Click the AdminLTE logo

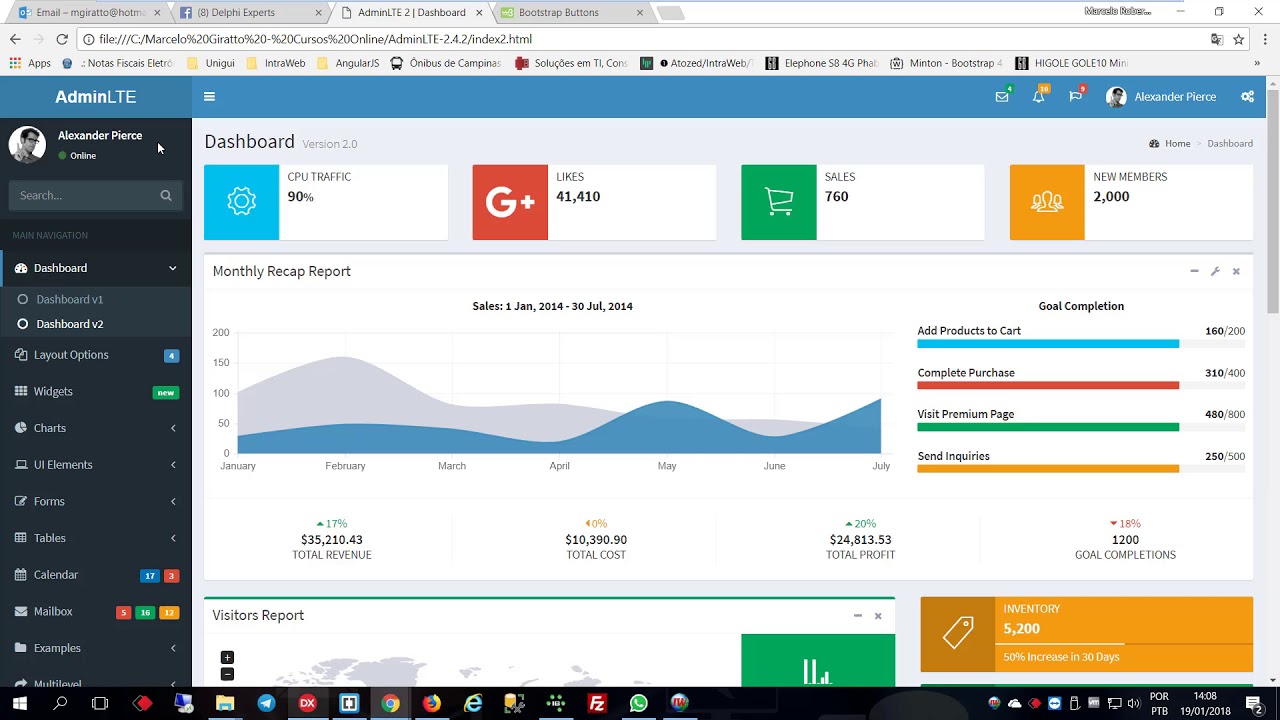[96, 97]
